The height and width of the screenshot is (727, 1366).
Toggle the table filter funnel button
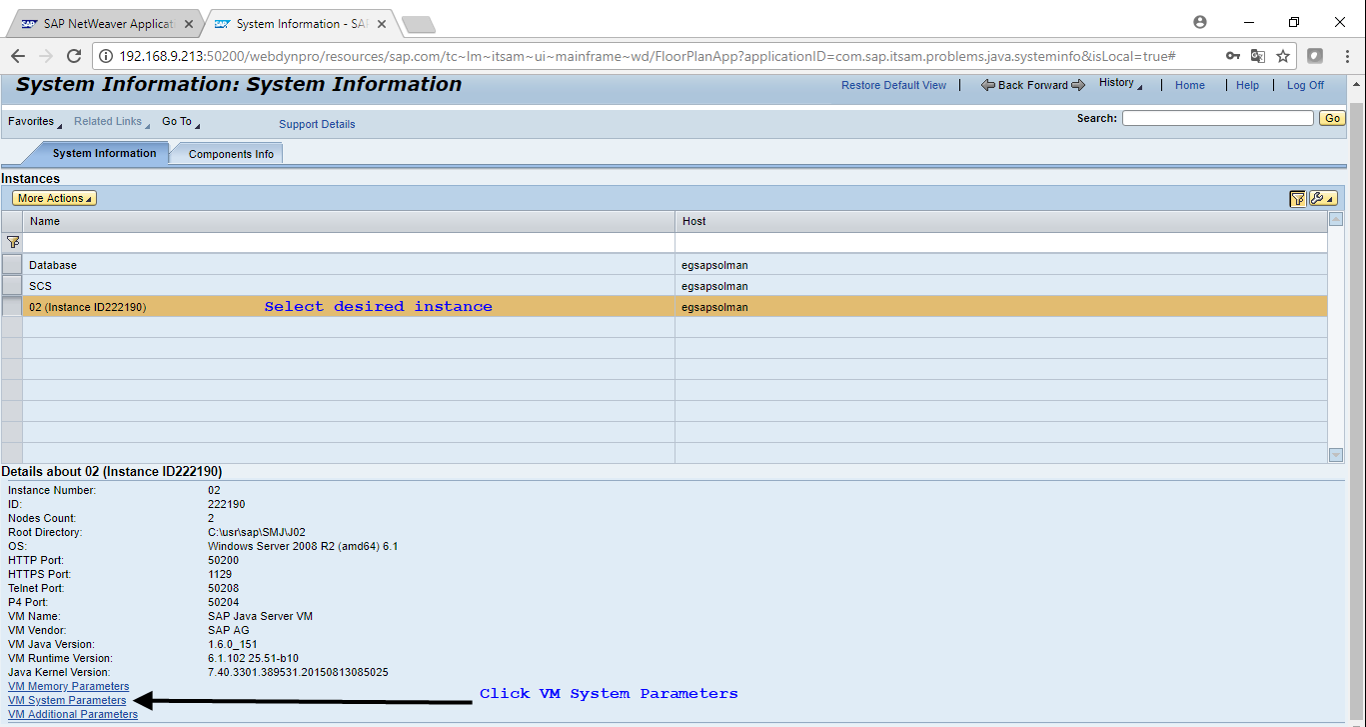click(1297, 198)
